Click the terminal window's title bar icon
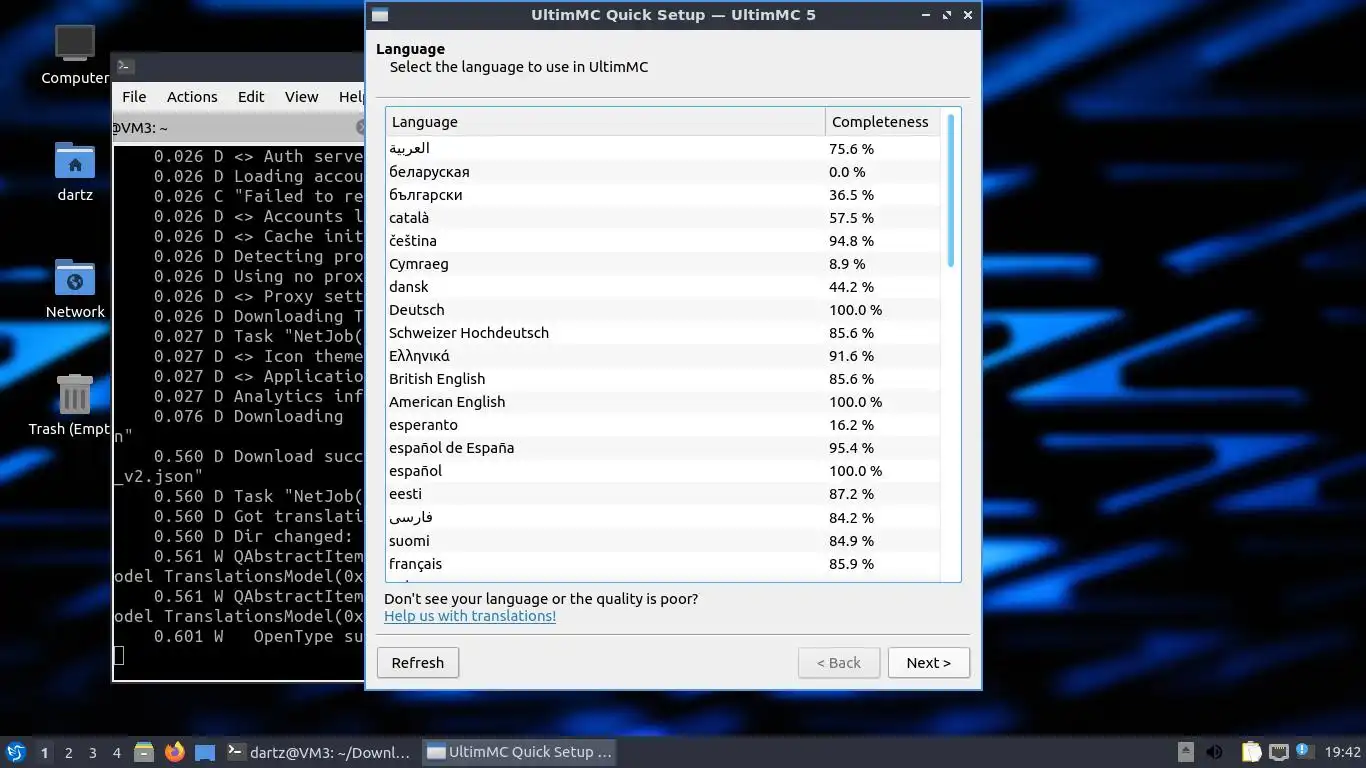Image resolution: width=1366 pixels, height=768 pixels. [x=125, y=66]
